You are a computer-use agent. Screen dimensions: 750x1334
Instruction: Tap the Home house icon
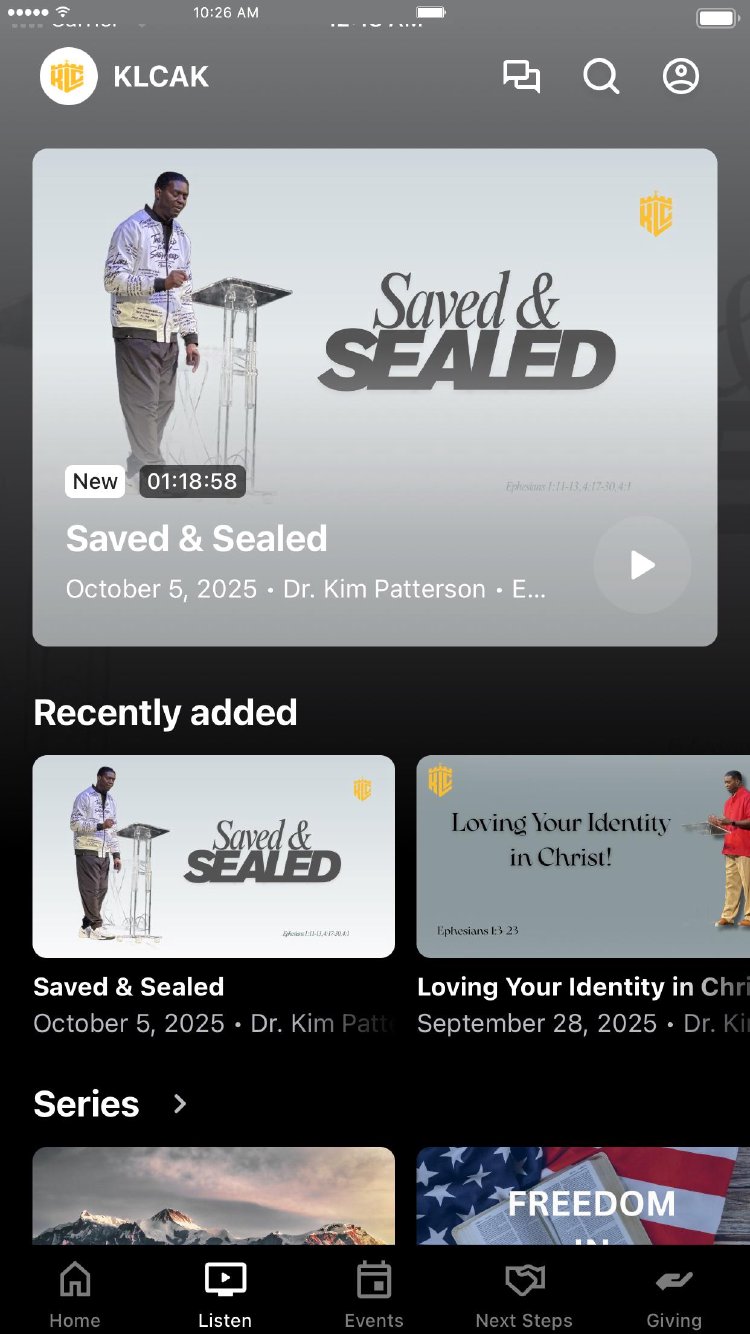click(x=75, y=1279)
